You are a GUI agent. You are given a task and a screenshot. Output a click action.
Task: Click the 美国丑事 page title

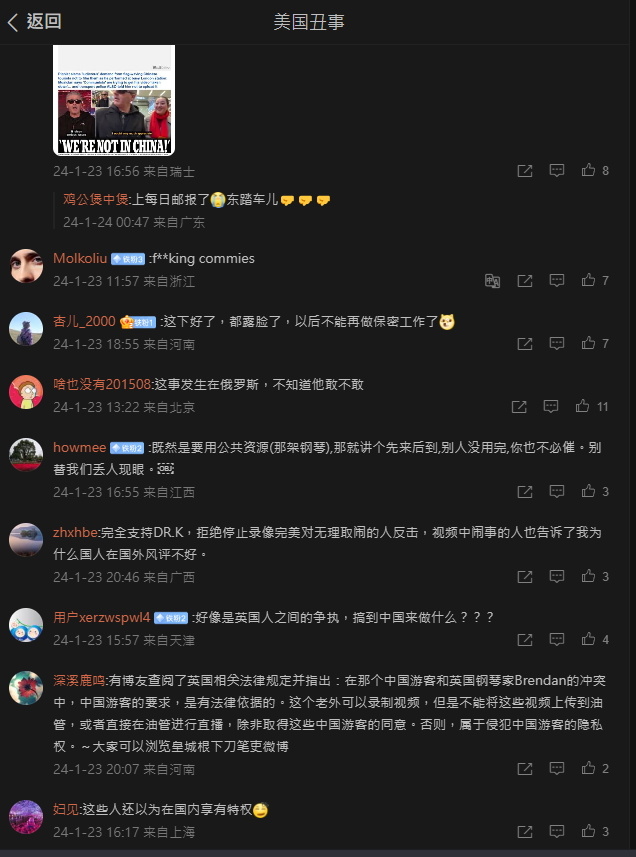click(x=309, y=22)
